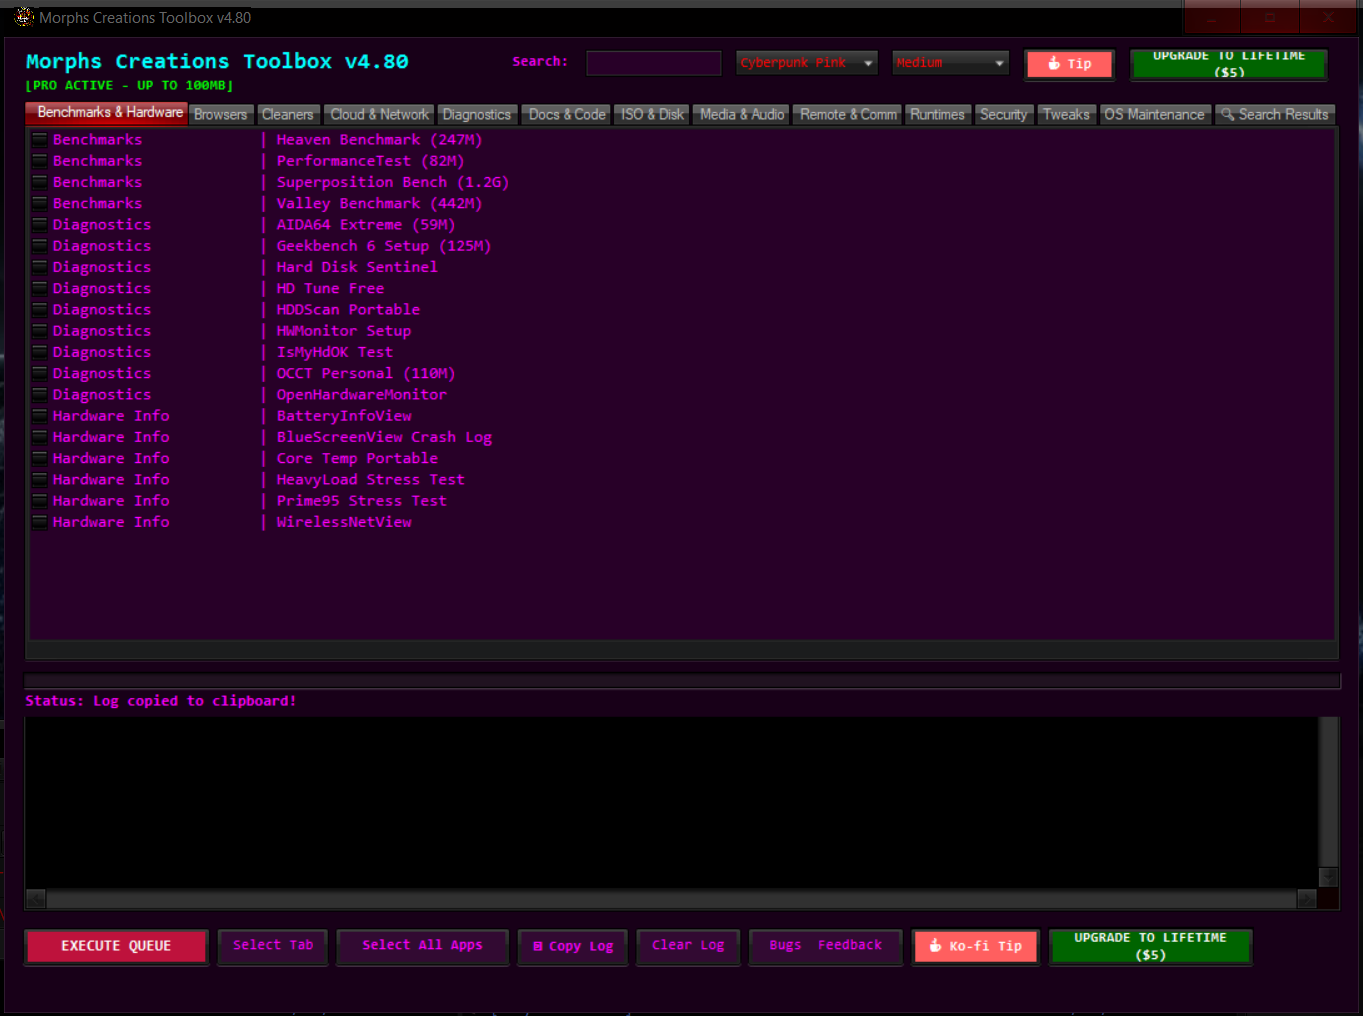
Task: Open the Browsers tab
Action: click(220, 115)
